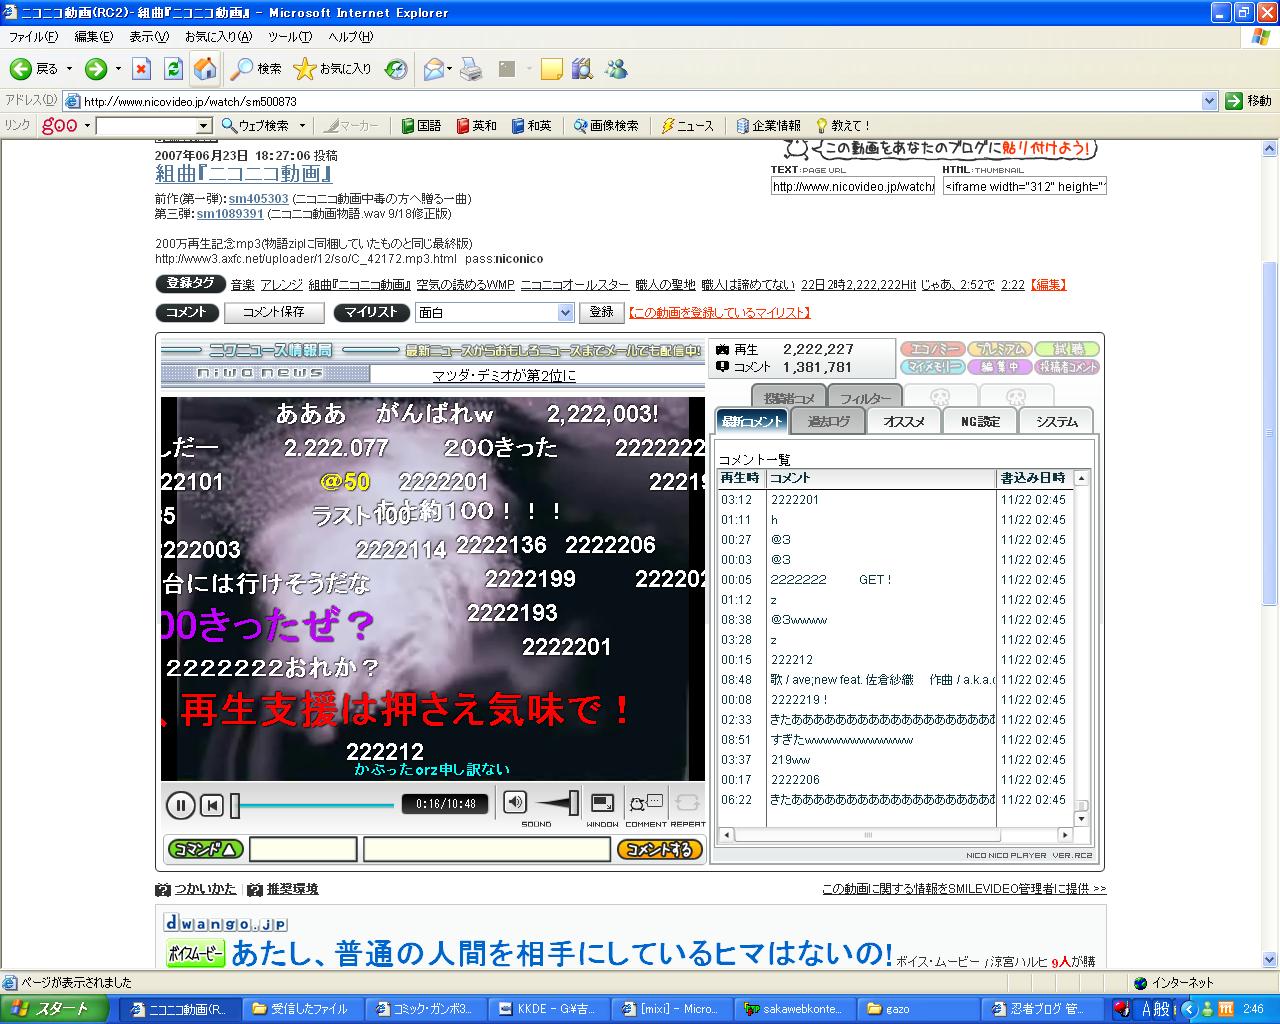Switch to the 受信したファイル taskbar window

[x=304, y=1009]
